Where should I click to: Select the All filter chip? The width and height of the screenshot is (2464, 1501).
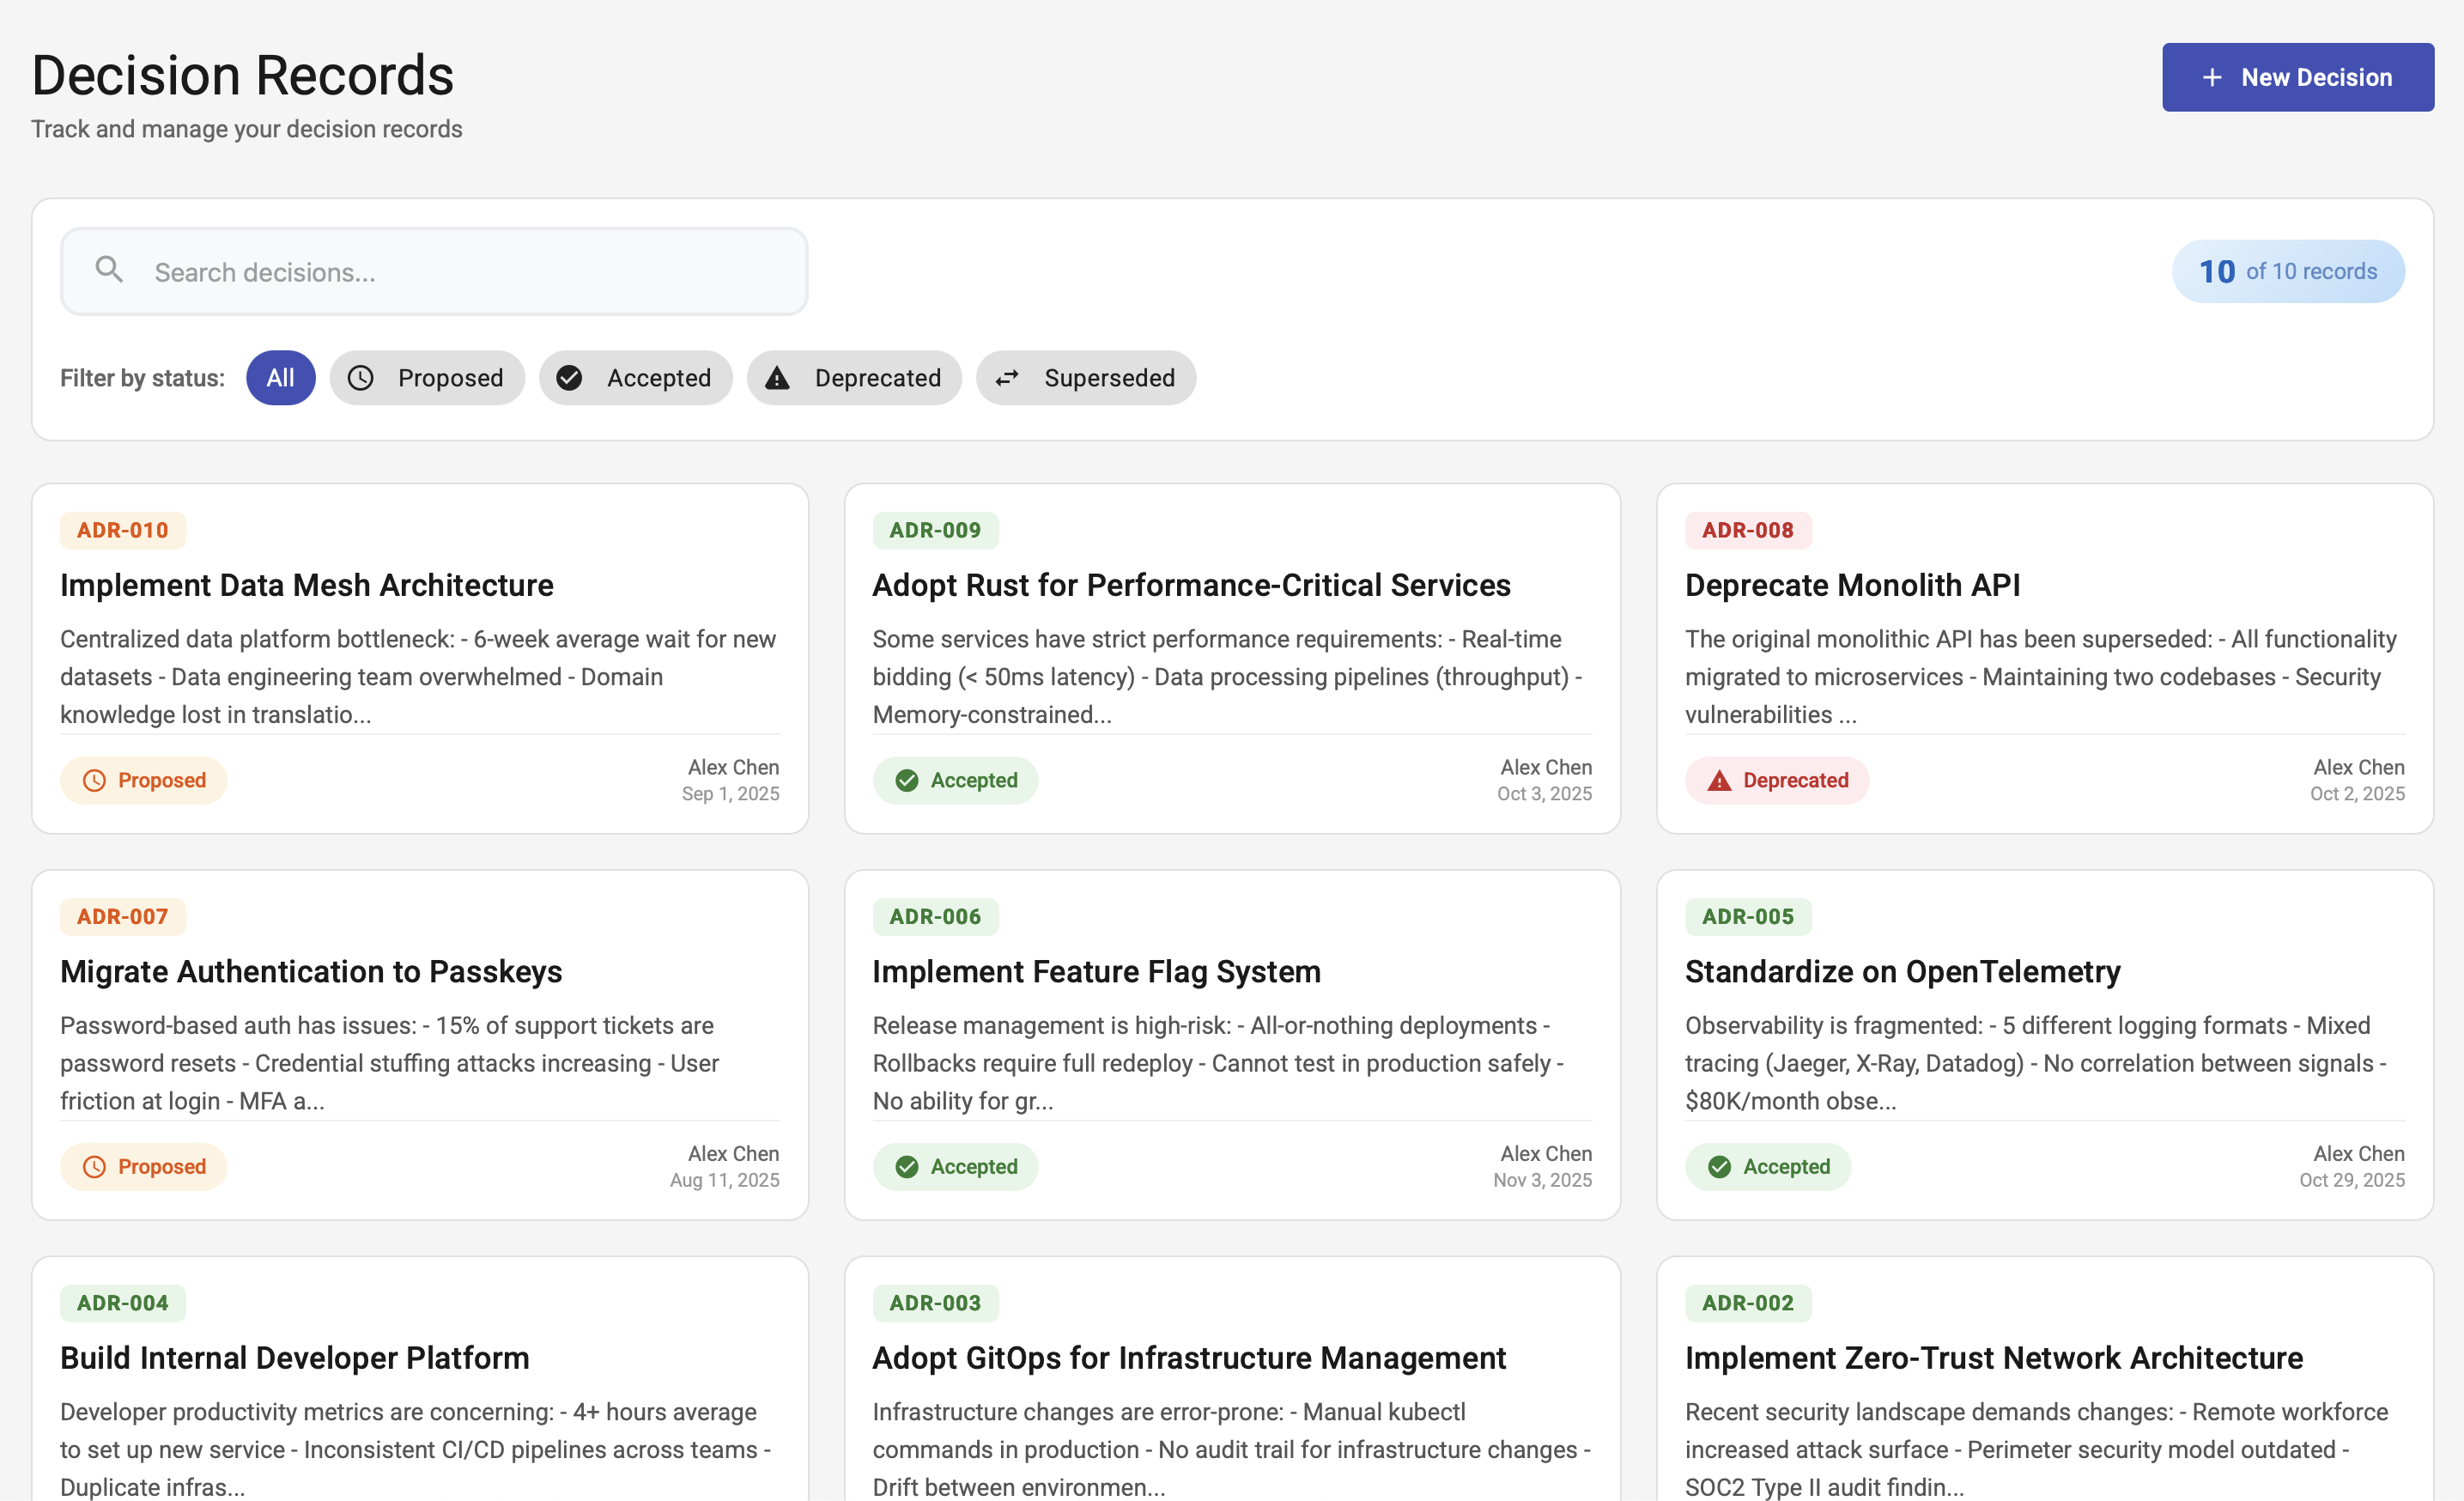pos(280,377)
